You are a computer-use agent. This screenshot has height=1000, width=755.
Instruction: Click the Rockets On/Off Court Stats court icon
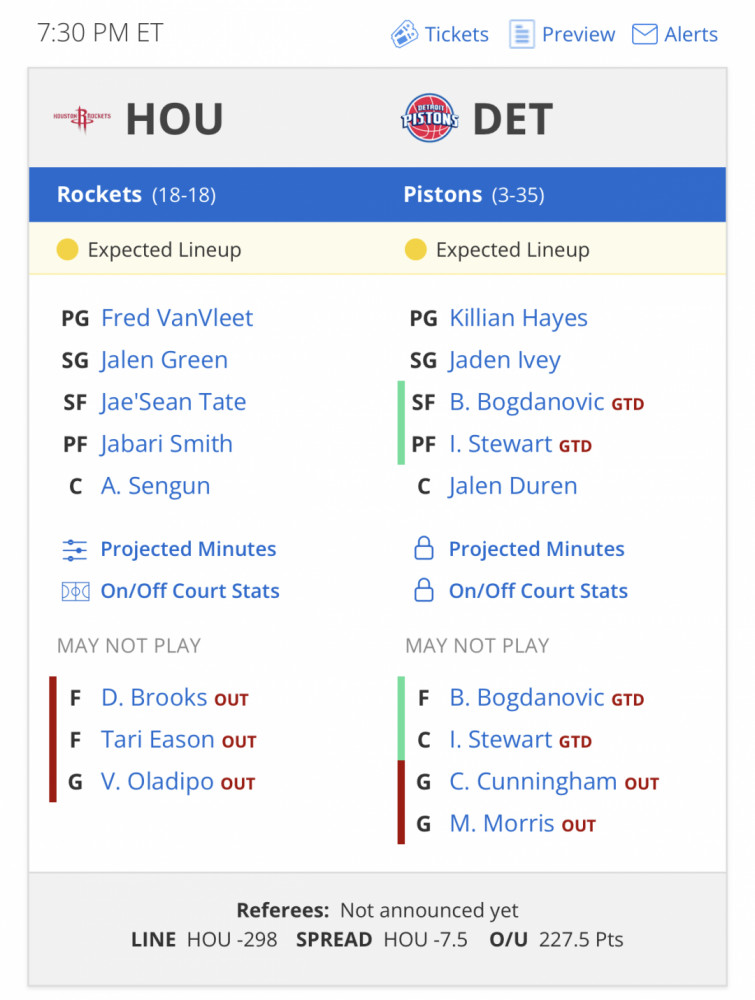(x=75, y=592)
